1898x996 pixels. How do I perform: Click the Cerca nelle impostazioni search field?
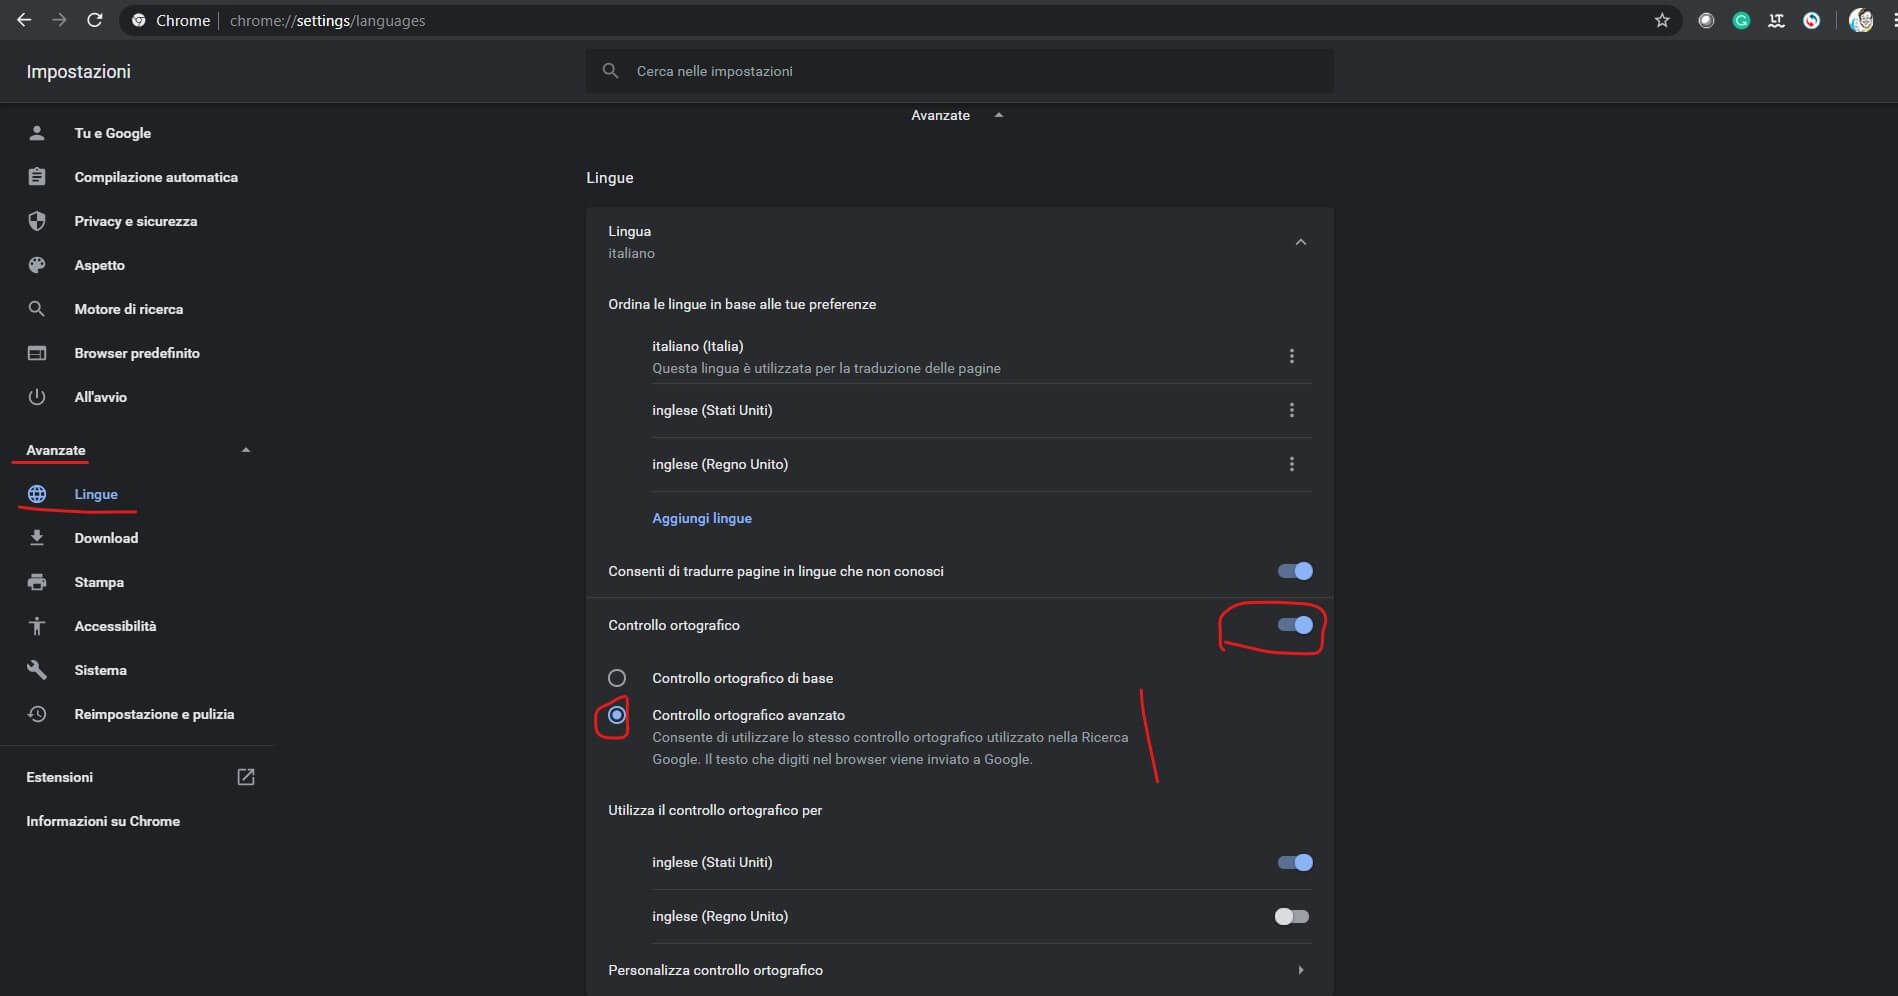(960, 71)
